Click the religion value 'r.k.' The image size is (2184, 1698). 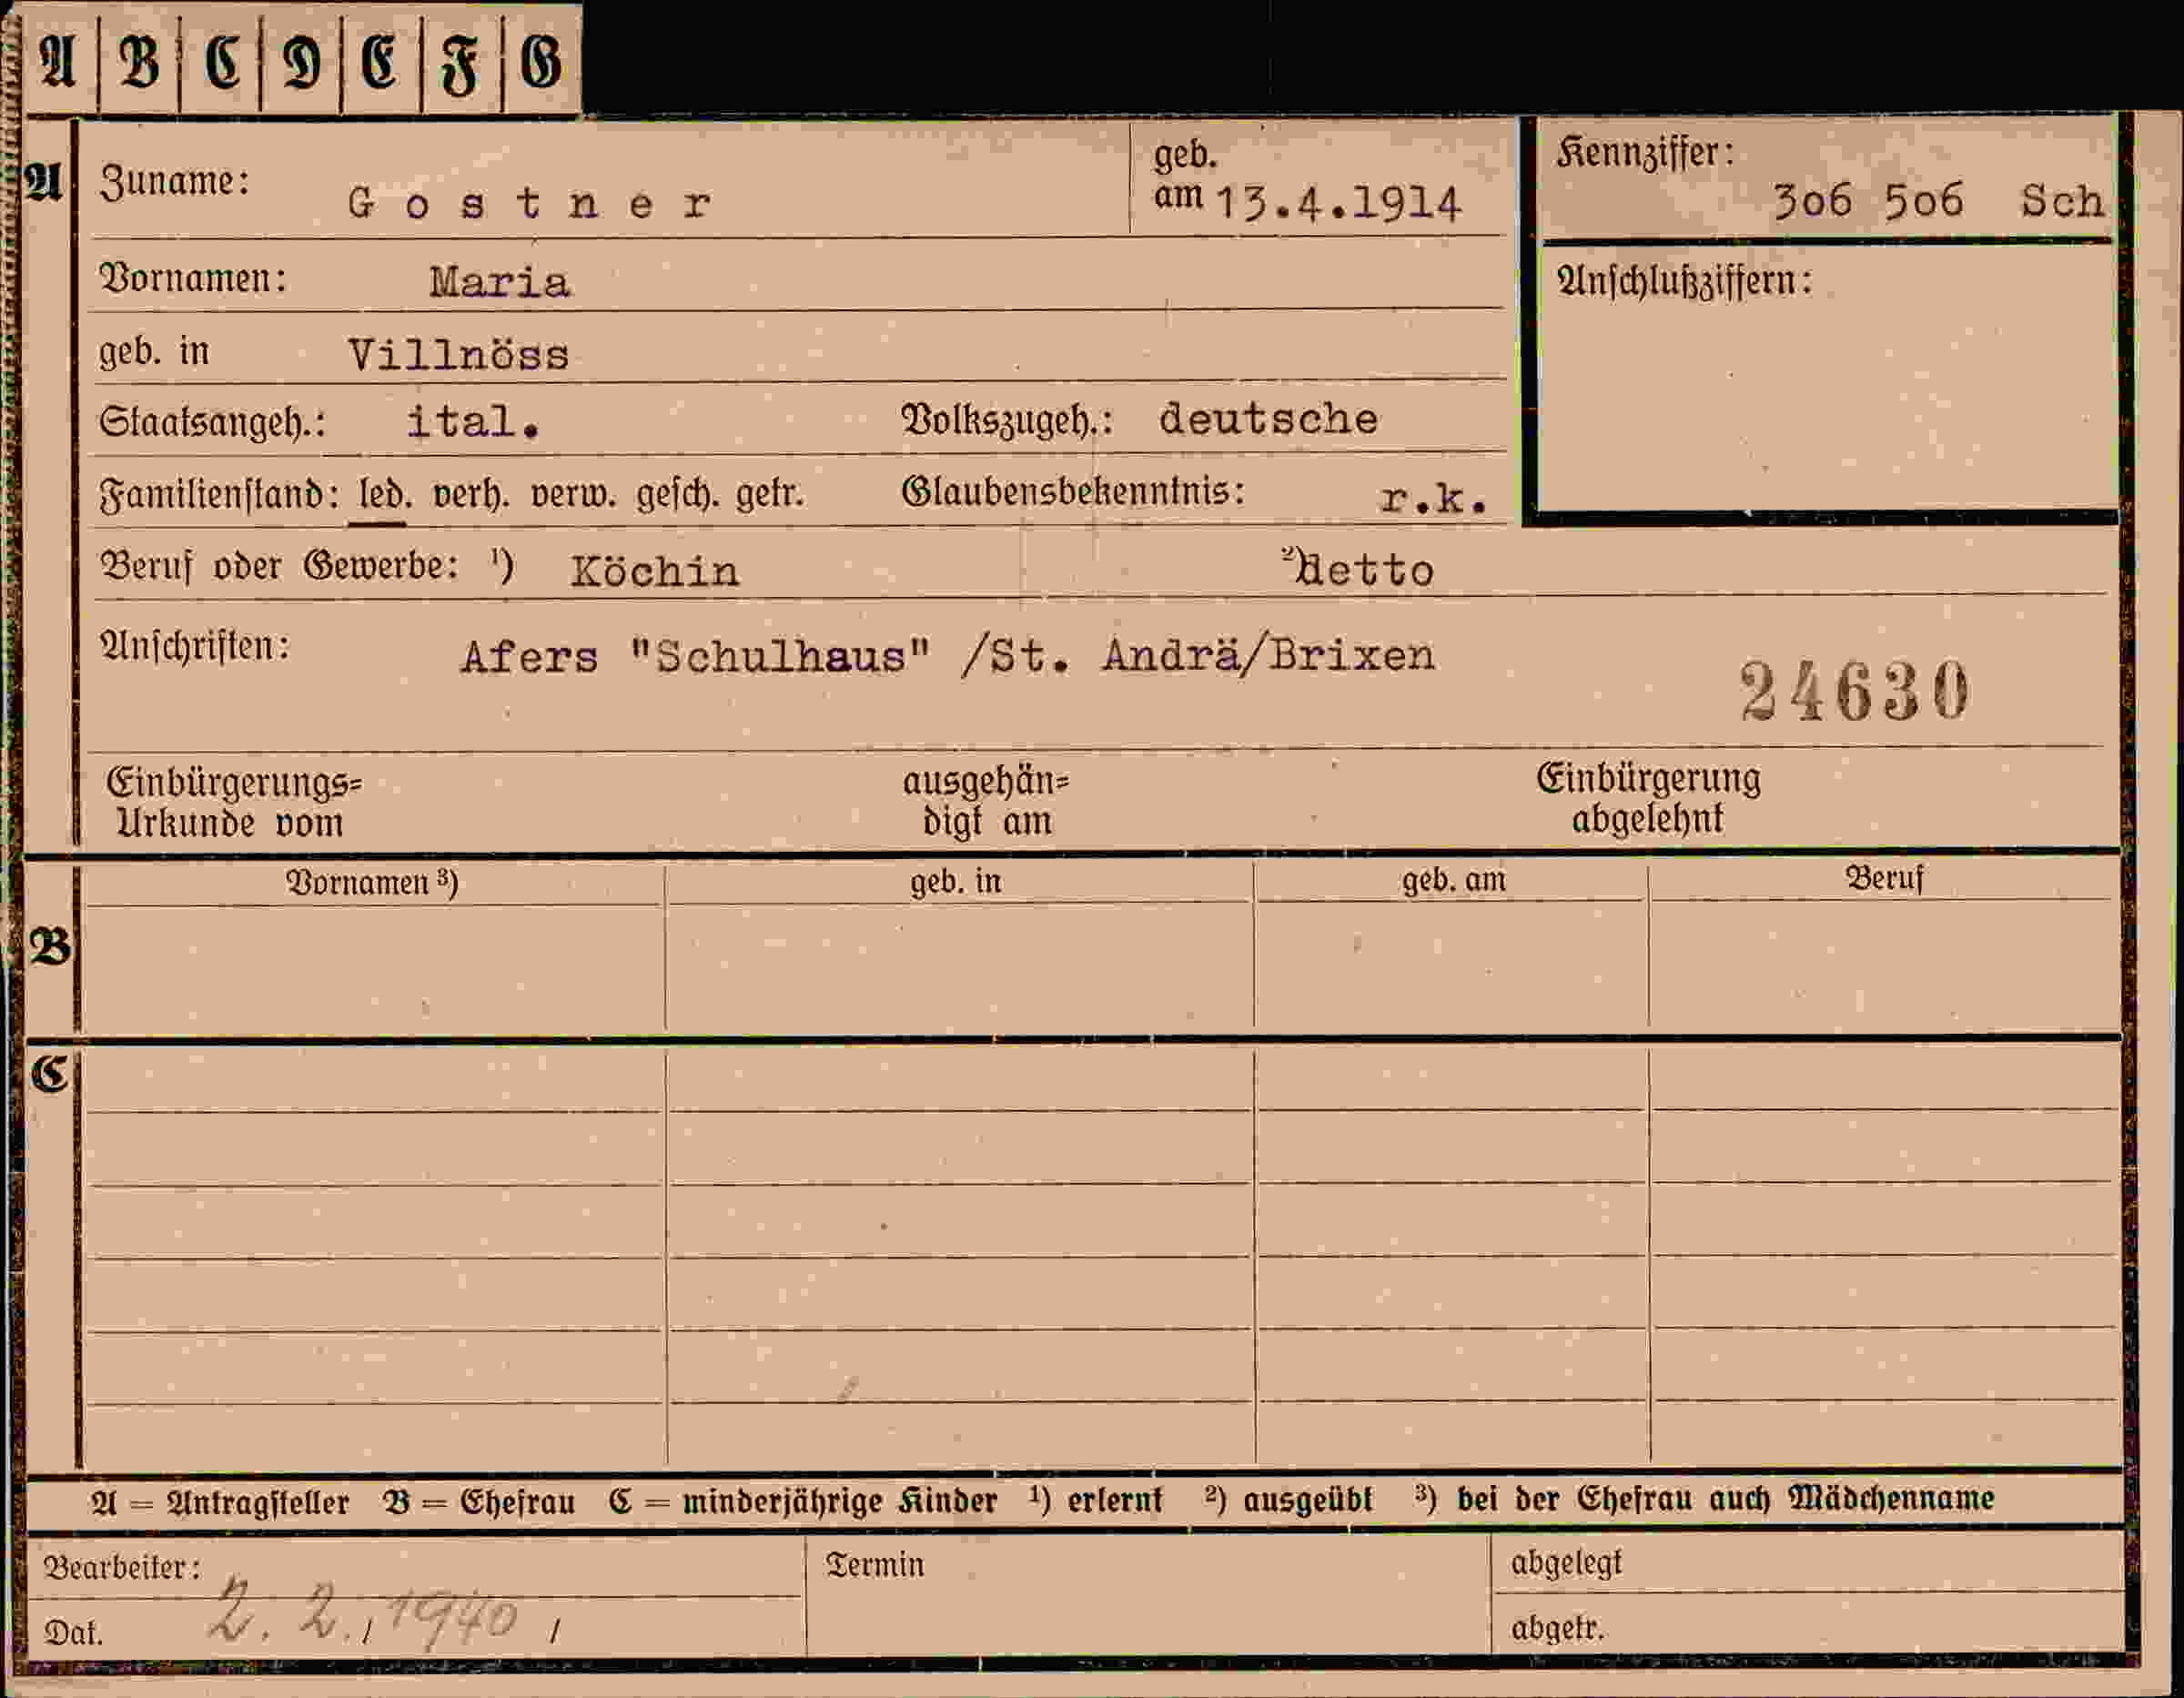1434,498
